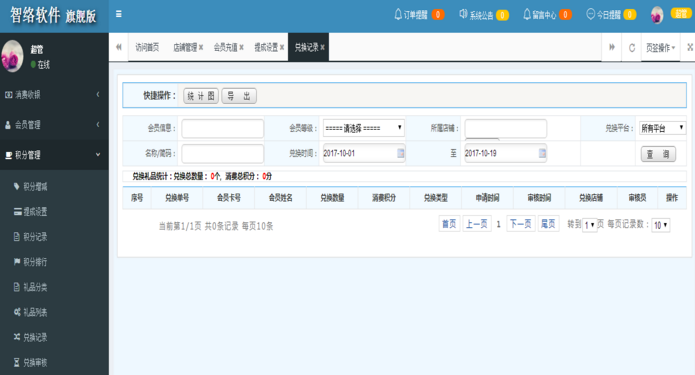The width and height of the screenshot is (695, 375).
Task: Click the 查询 search button
Action: [x=658, y=154]
